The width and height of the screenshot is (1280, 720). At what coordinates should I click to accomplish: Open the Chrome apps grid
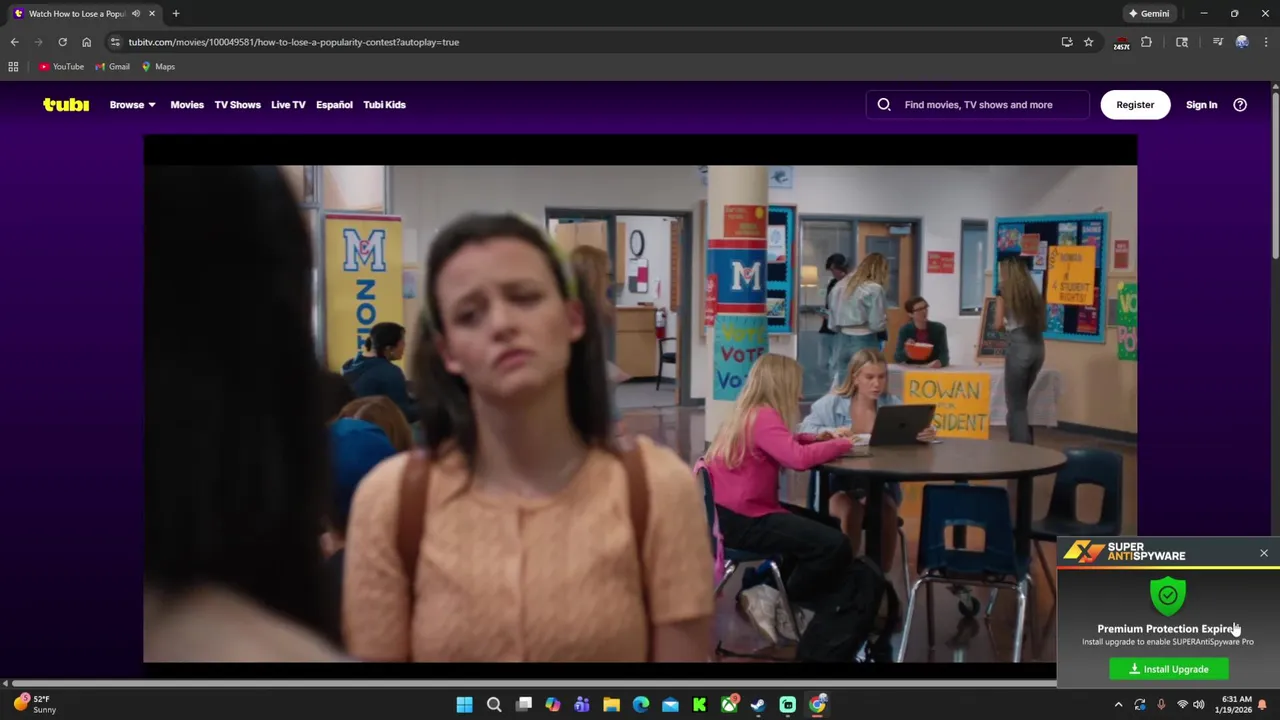[13, 67]
